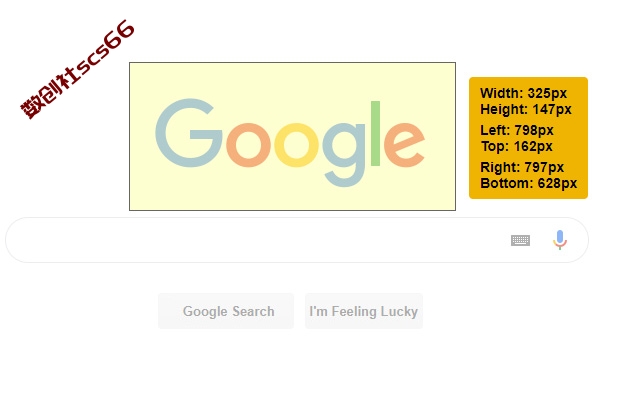Click the blue lowercase g in logo
The height and width of the screenshot is (400, 640).
click(344, 154)
